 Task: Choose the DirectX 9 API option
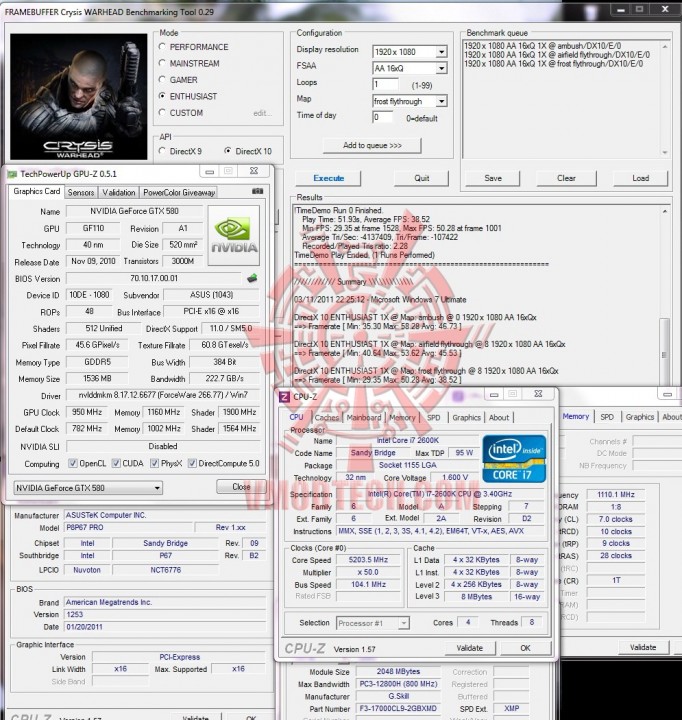coord(162,151)
